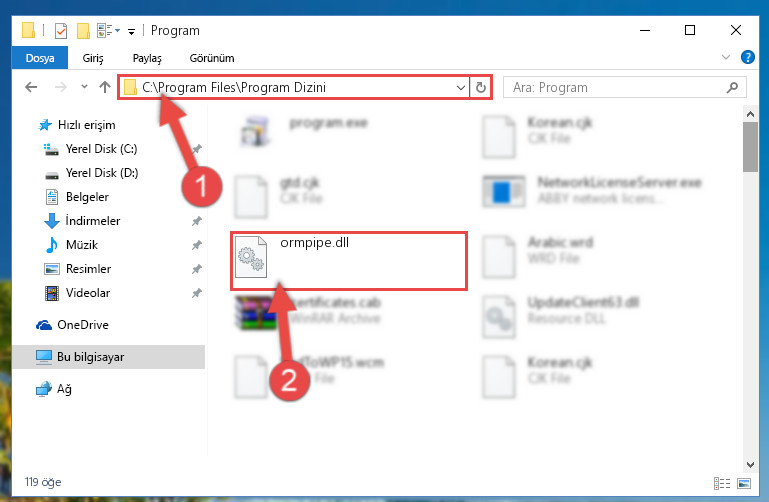Screen dimensions: 769x502
Task: Expand the address bar history dropdown
Action: (x=461, y=88)
